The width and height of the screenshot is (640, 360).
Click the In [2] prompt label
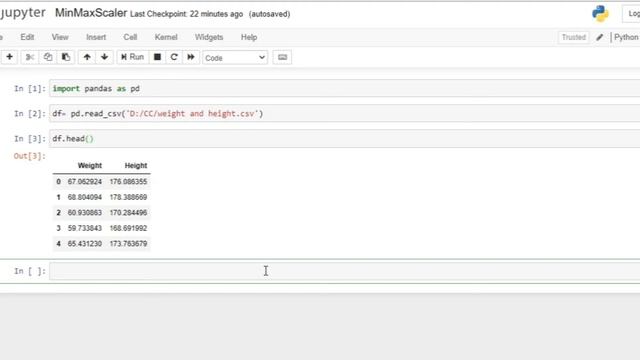click(x=30, y=113)
